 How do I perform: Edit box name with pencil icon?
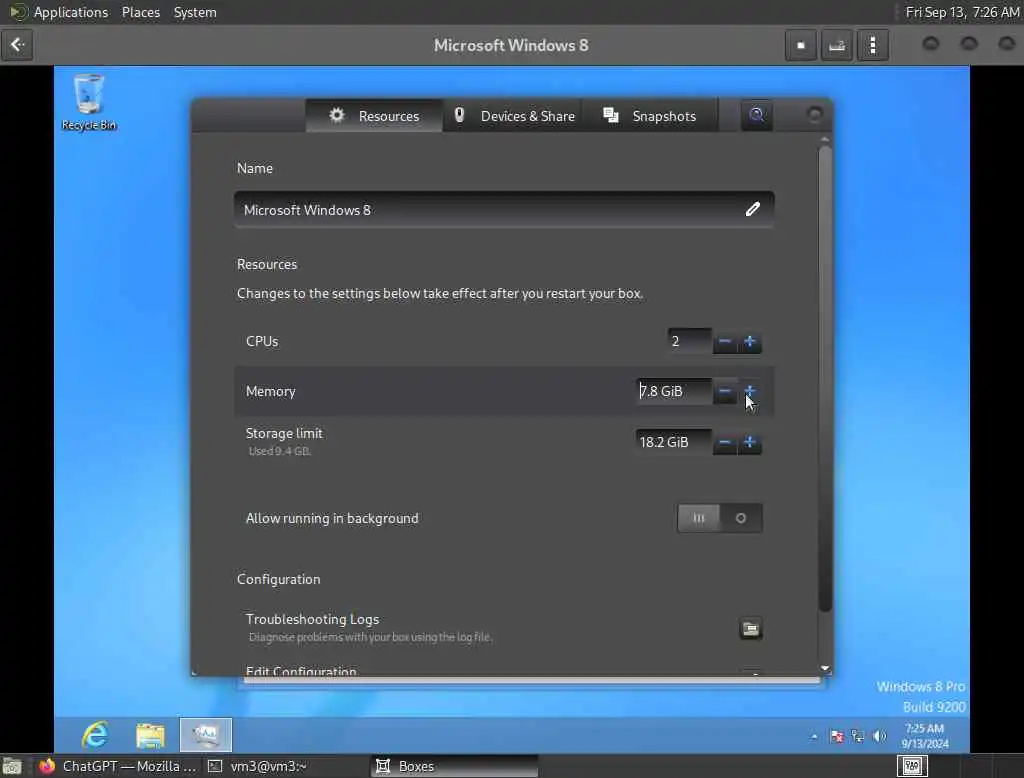[752, 209]
